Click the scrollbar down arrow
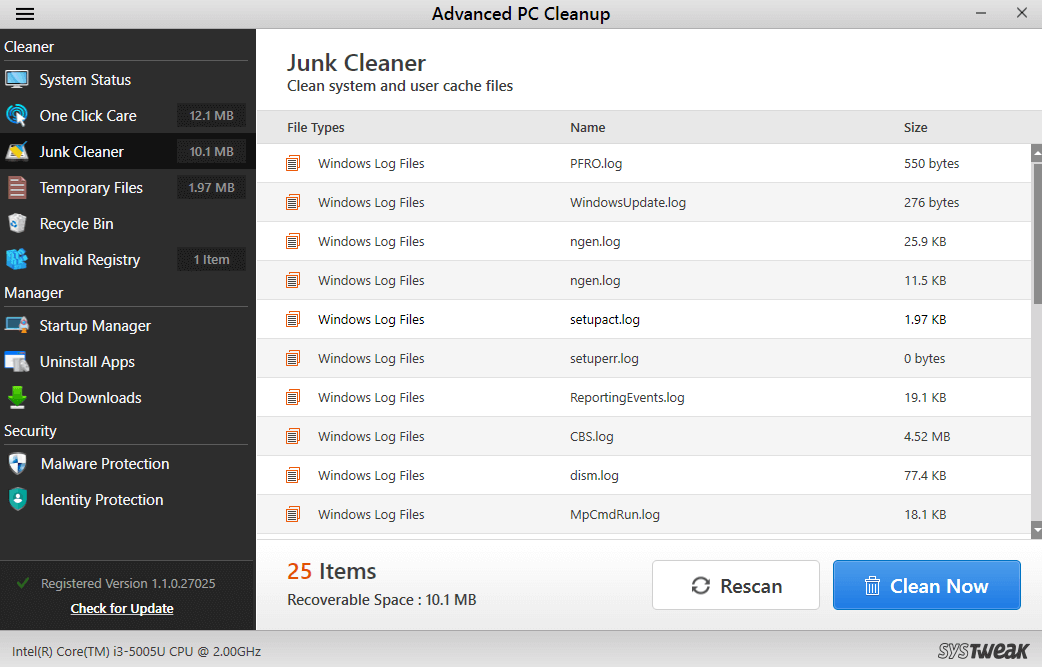Viewport: 1042px width, 667px height. 1035,529
